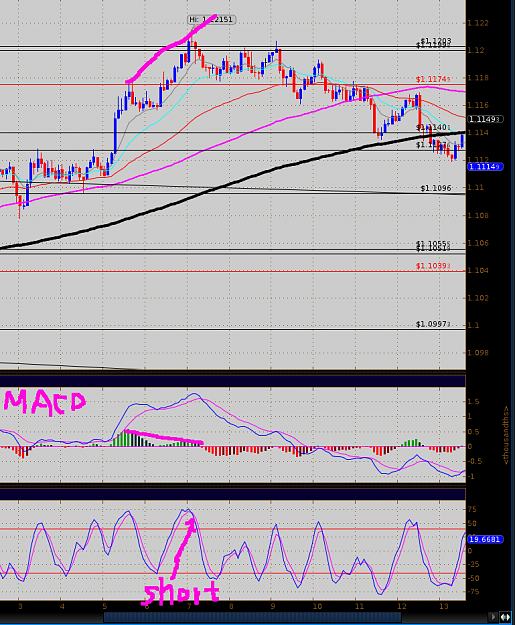Viewport: 515px width, 625px height.
Task: Click the red $1.1174 price level label
Action: point(433,79)
